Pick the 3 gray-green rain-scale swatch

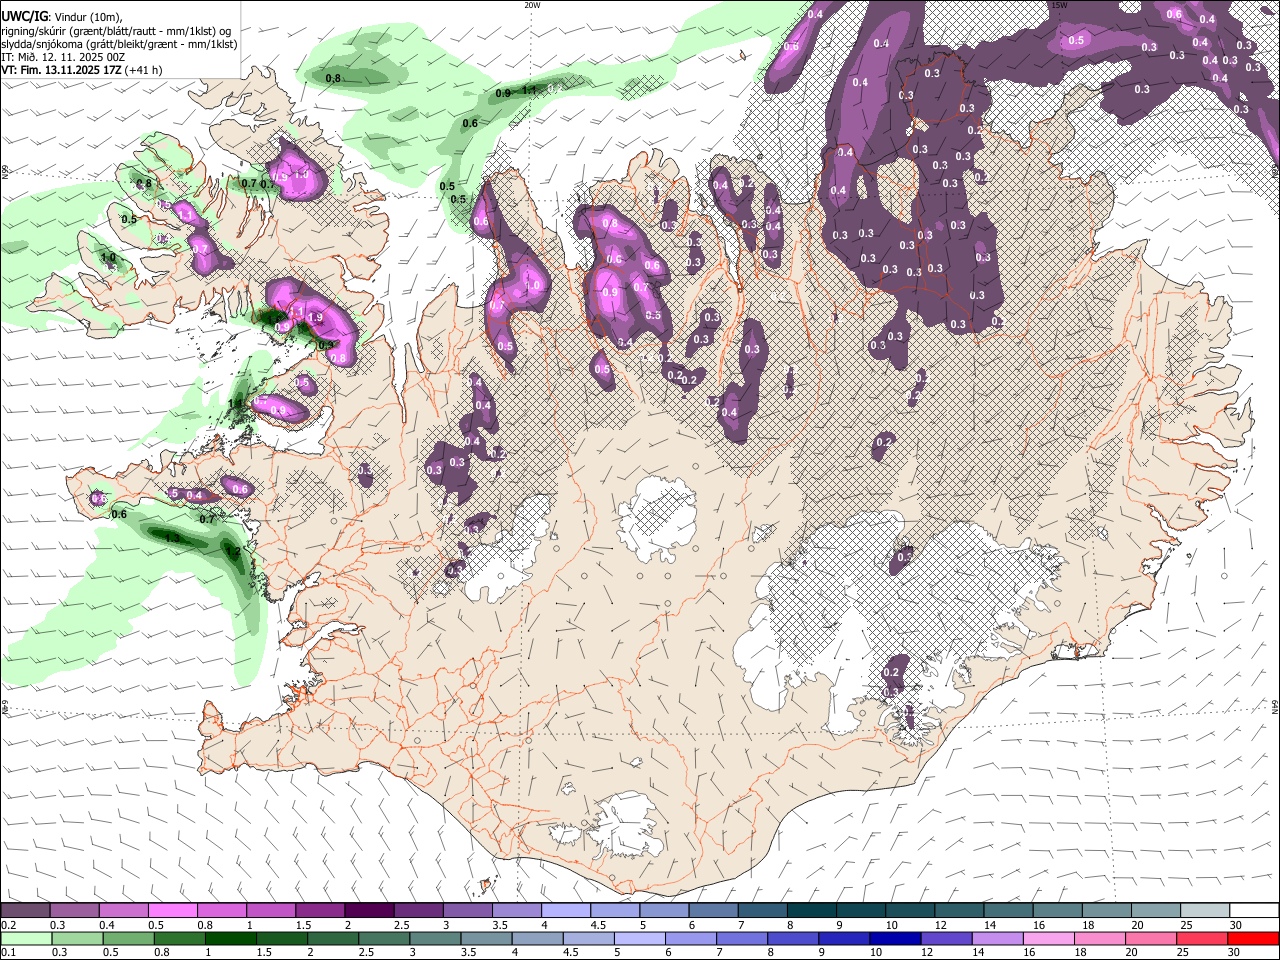[436, 938]
